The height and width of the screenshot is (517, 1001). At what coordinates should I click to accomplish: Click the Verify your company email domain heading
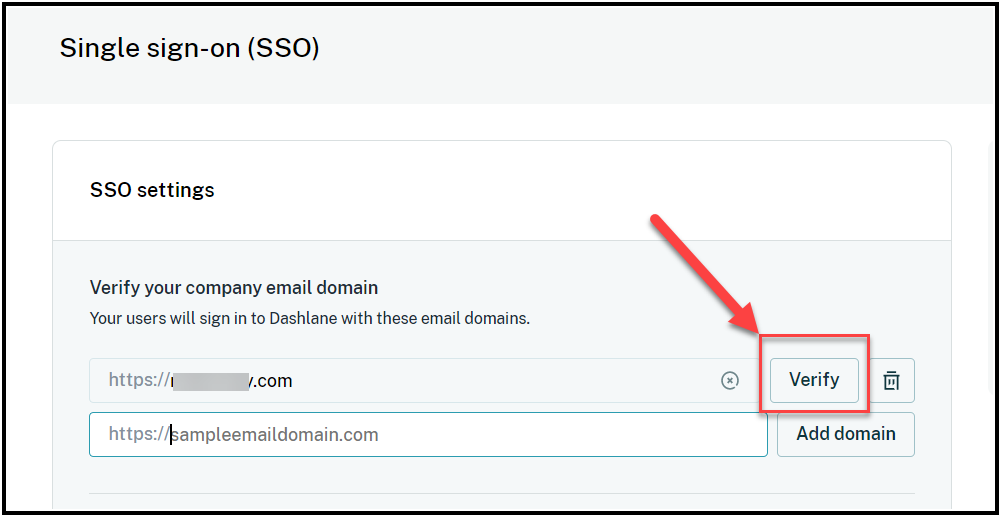click(x=234, y=288)
